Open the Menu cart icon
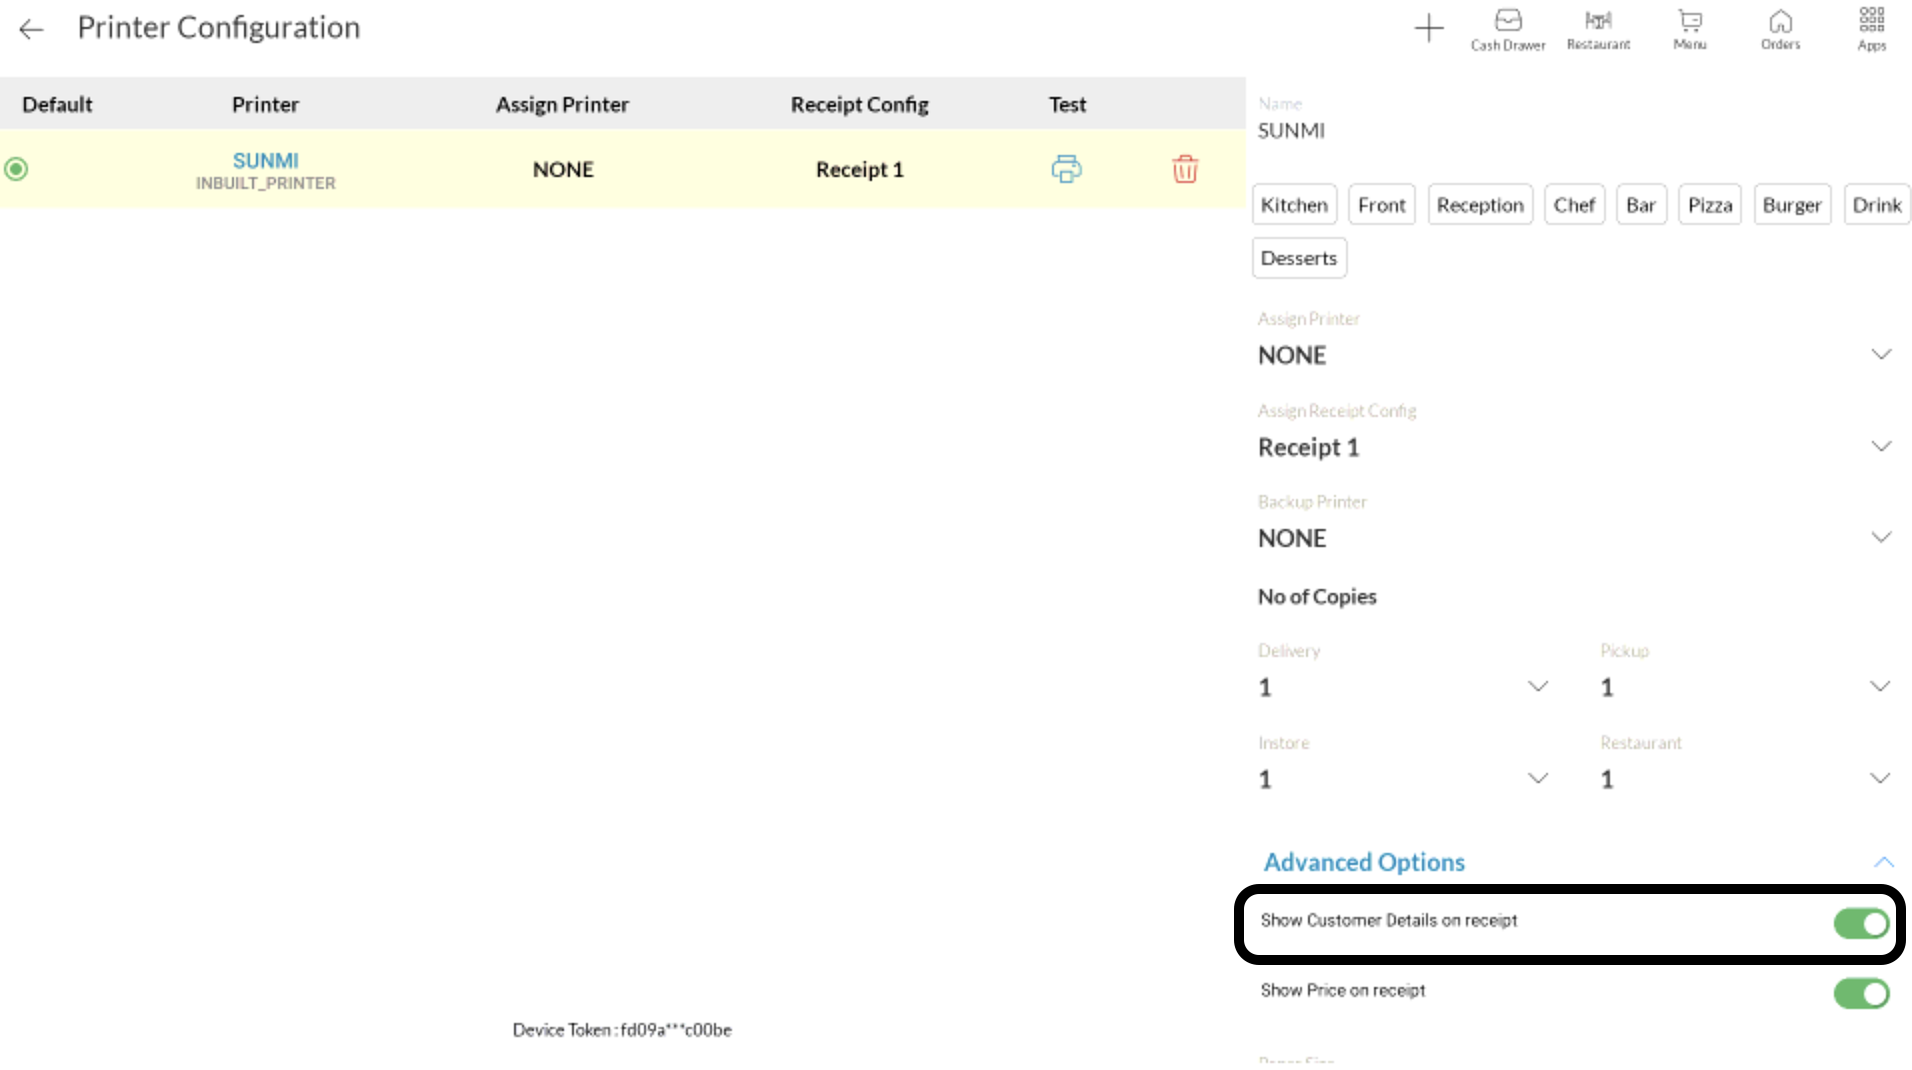Screen dimensions: 1912x1070 click(1689, 30)
